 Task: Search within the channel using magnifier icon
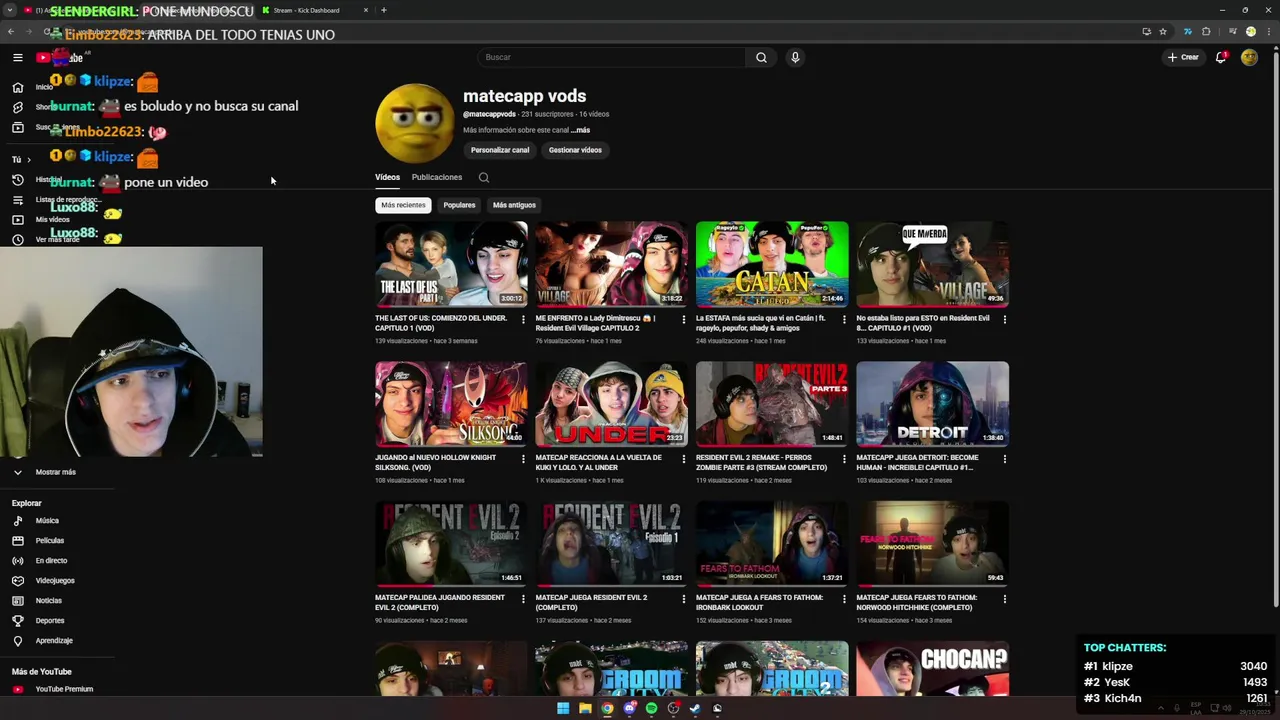pyautogui.click(x=484, y=177)
